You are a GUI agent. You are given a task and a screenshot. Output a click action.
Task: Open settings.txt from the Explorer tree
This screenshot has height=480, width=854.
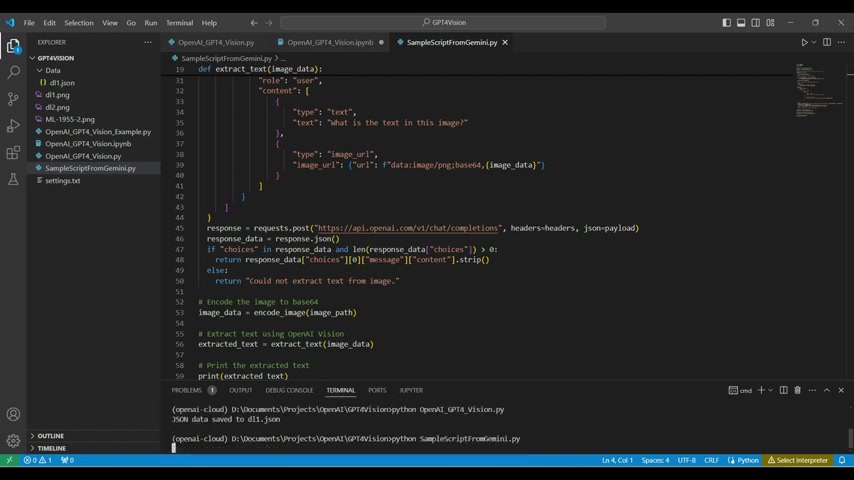(62, 181)
